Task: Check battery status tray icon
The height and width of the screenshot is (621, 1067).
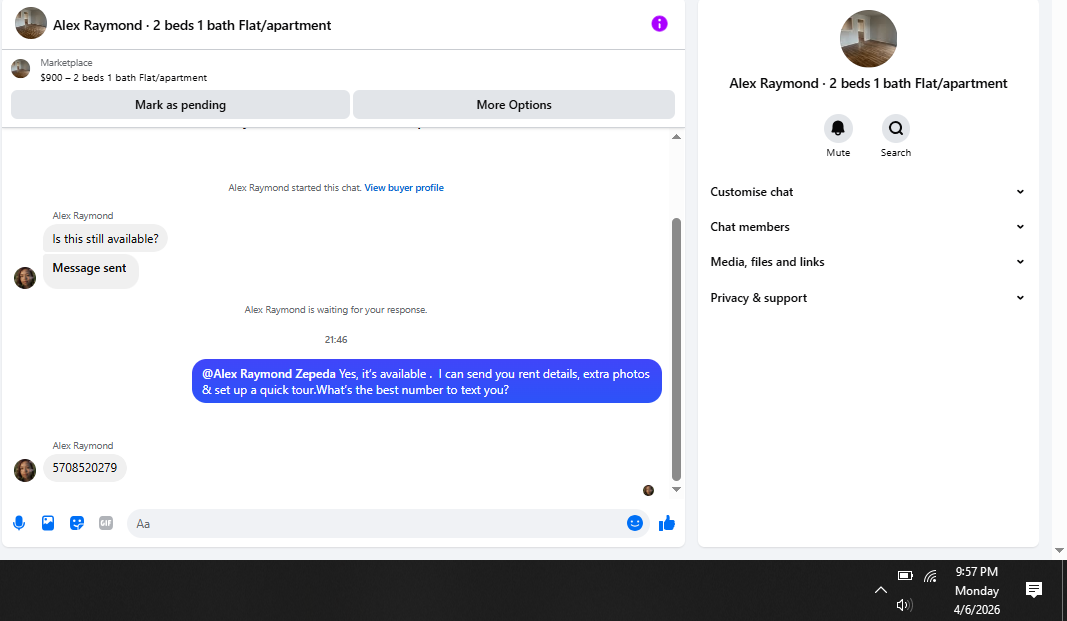Action: (904, 575)
